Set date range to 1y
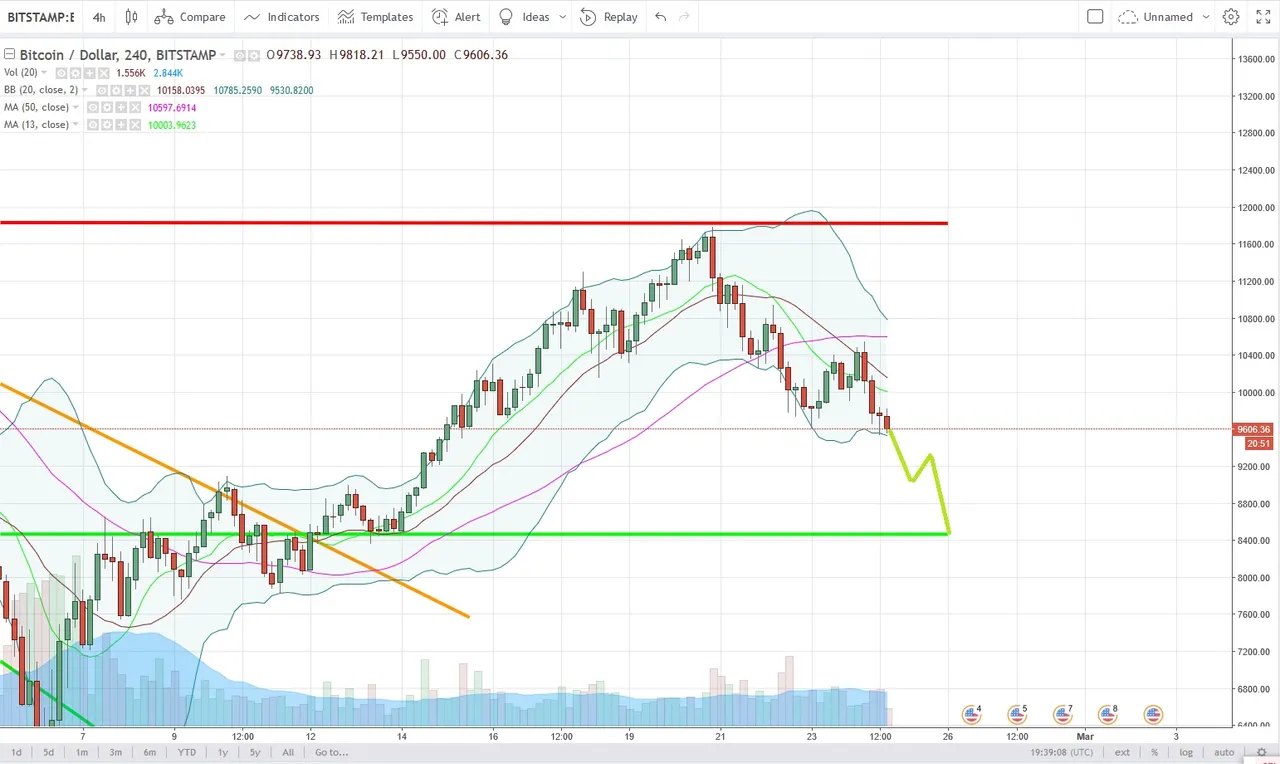The height and width of the screenshot is (764, 1280). tap(223, 752)
